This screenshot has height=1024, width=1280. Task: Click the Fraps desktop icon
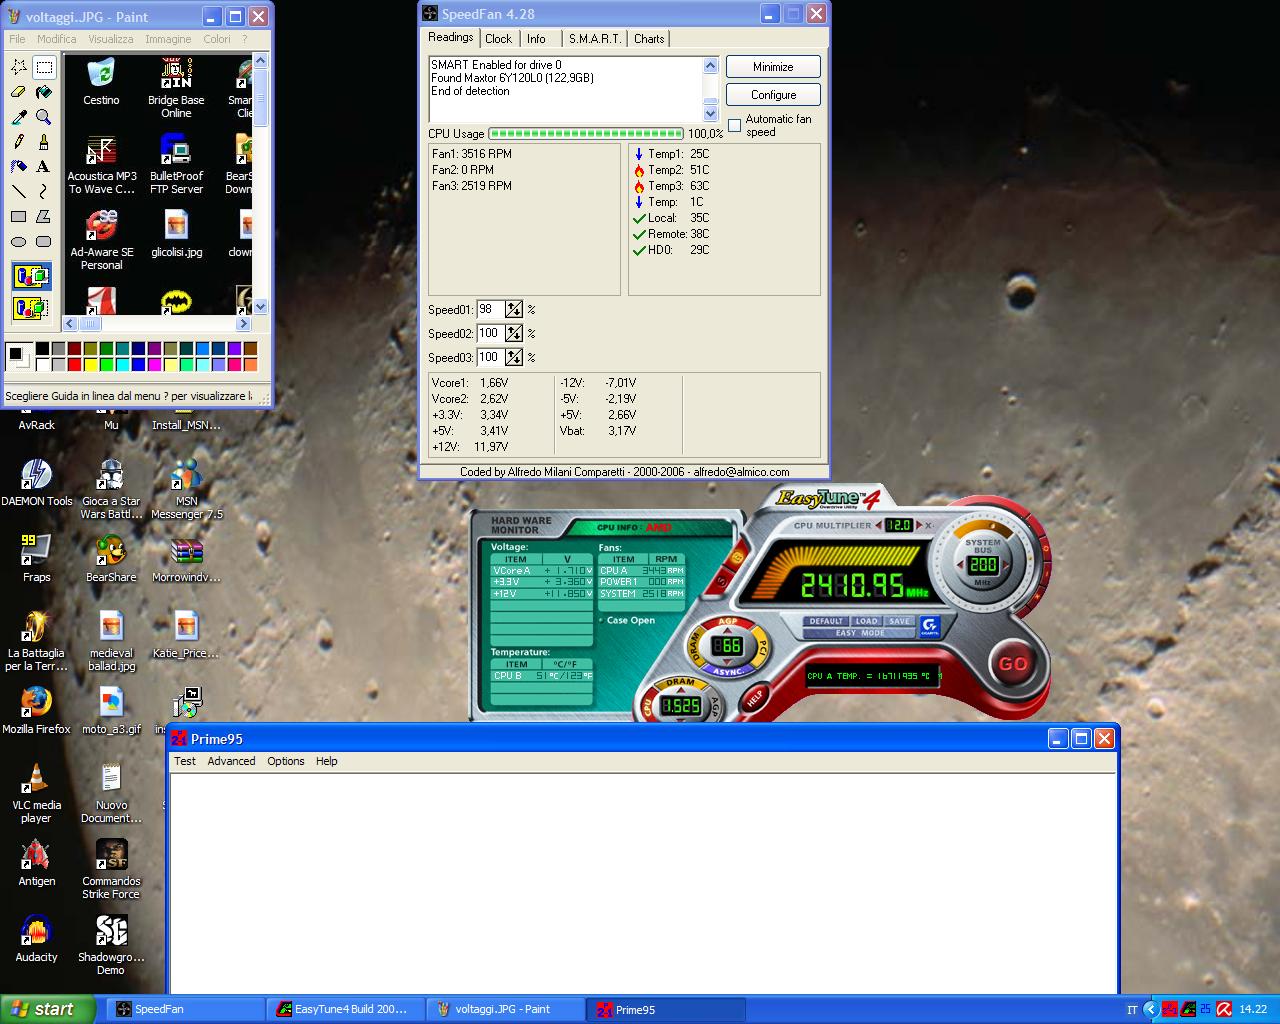pyautogui.click(x=37, y=559)
